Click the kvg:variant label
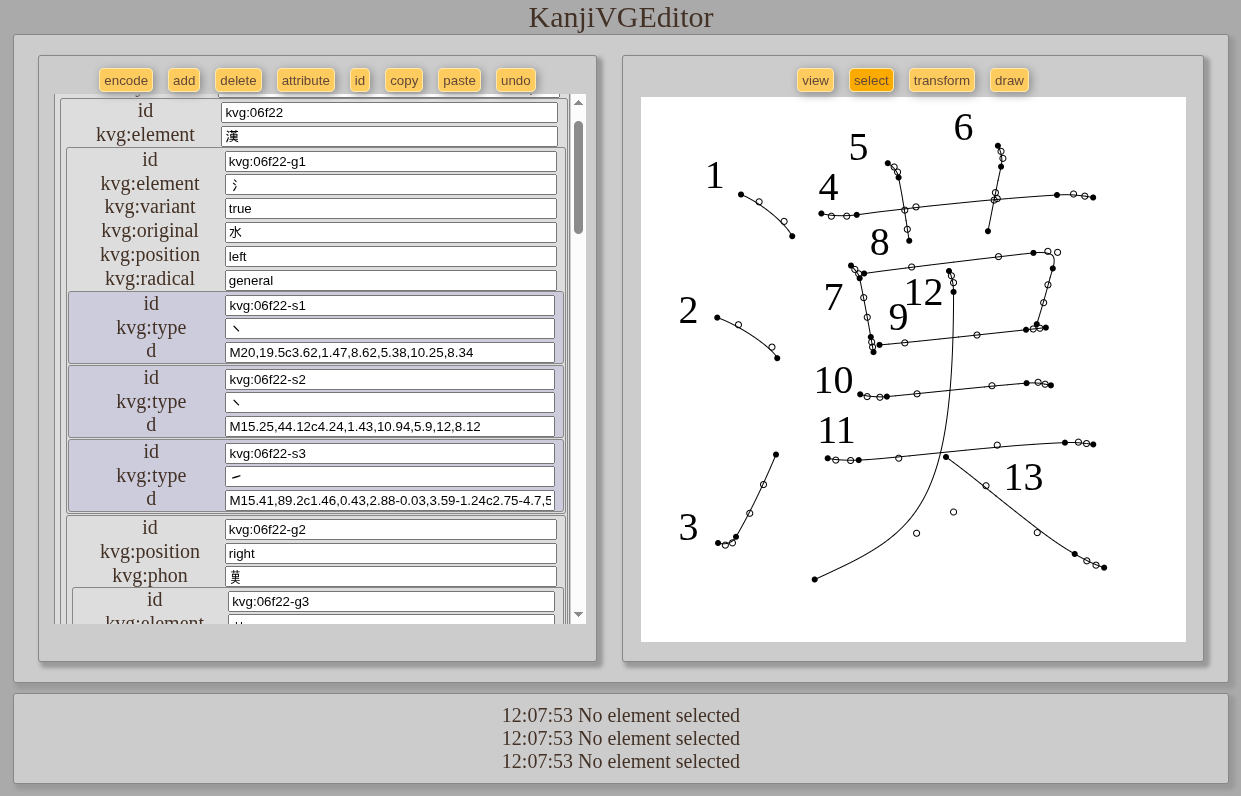The width and height of the screenshot is (1241, 796). coord(150,207)
